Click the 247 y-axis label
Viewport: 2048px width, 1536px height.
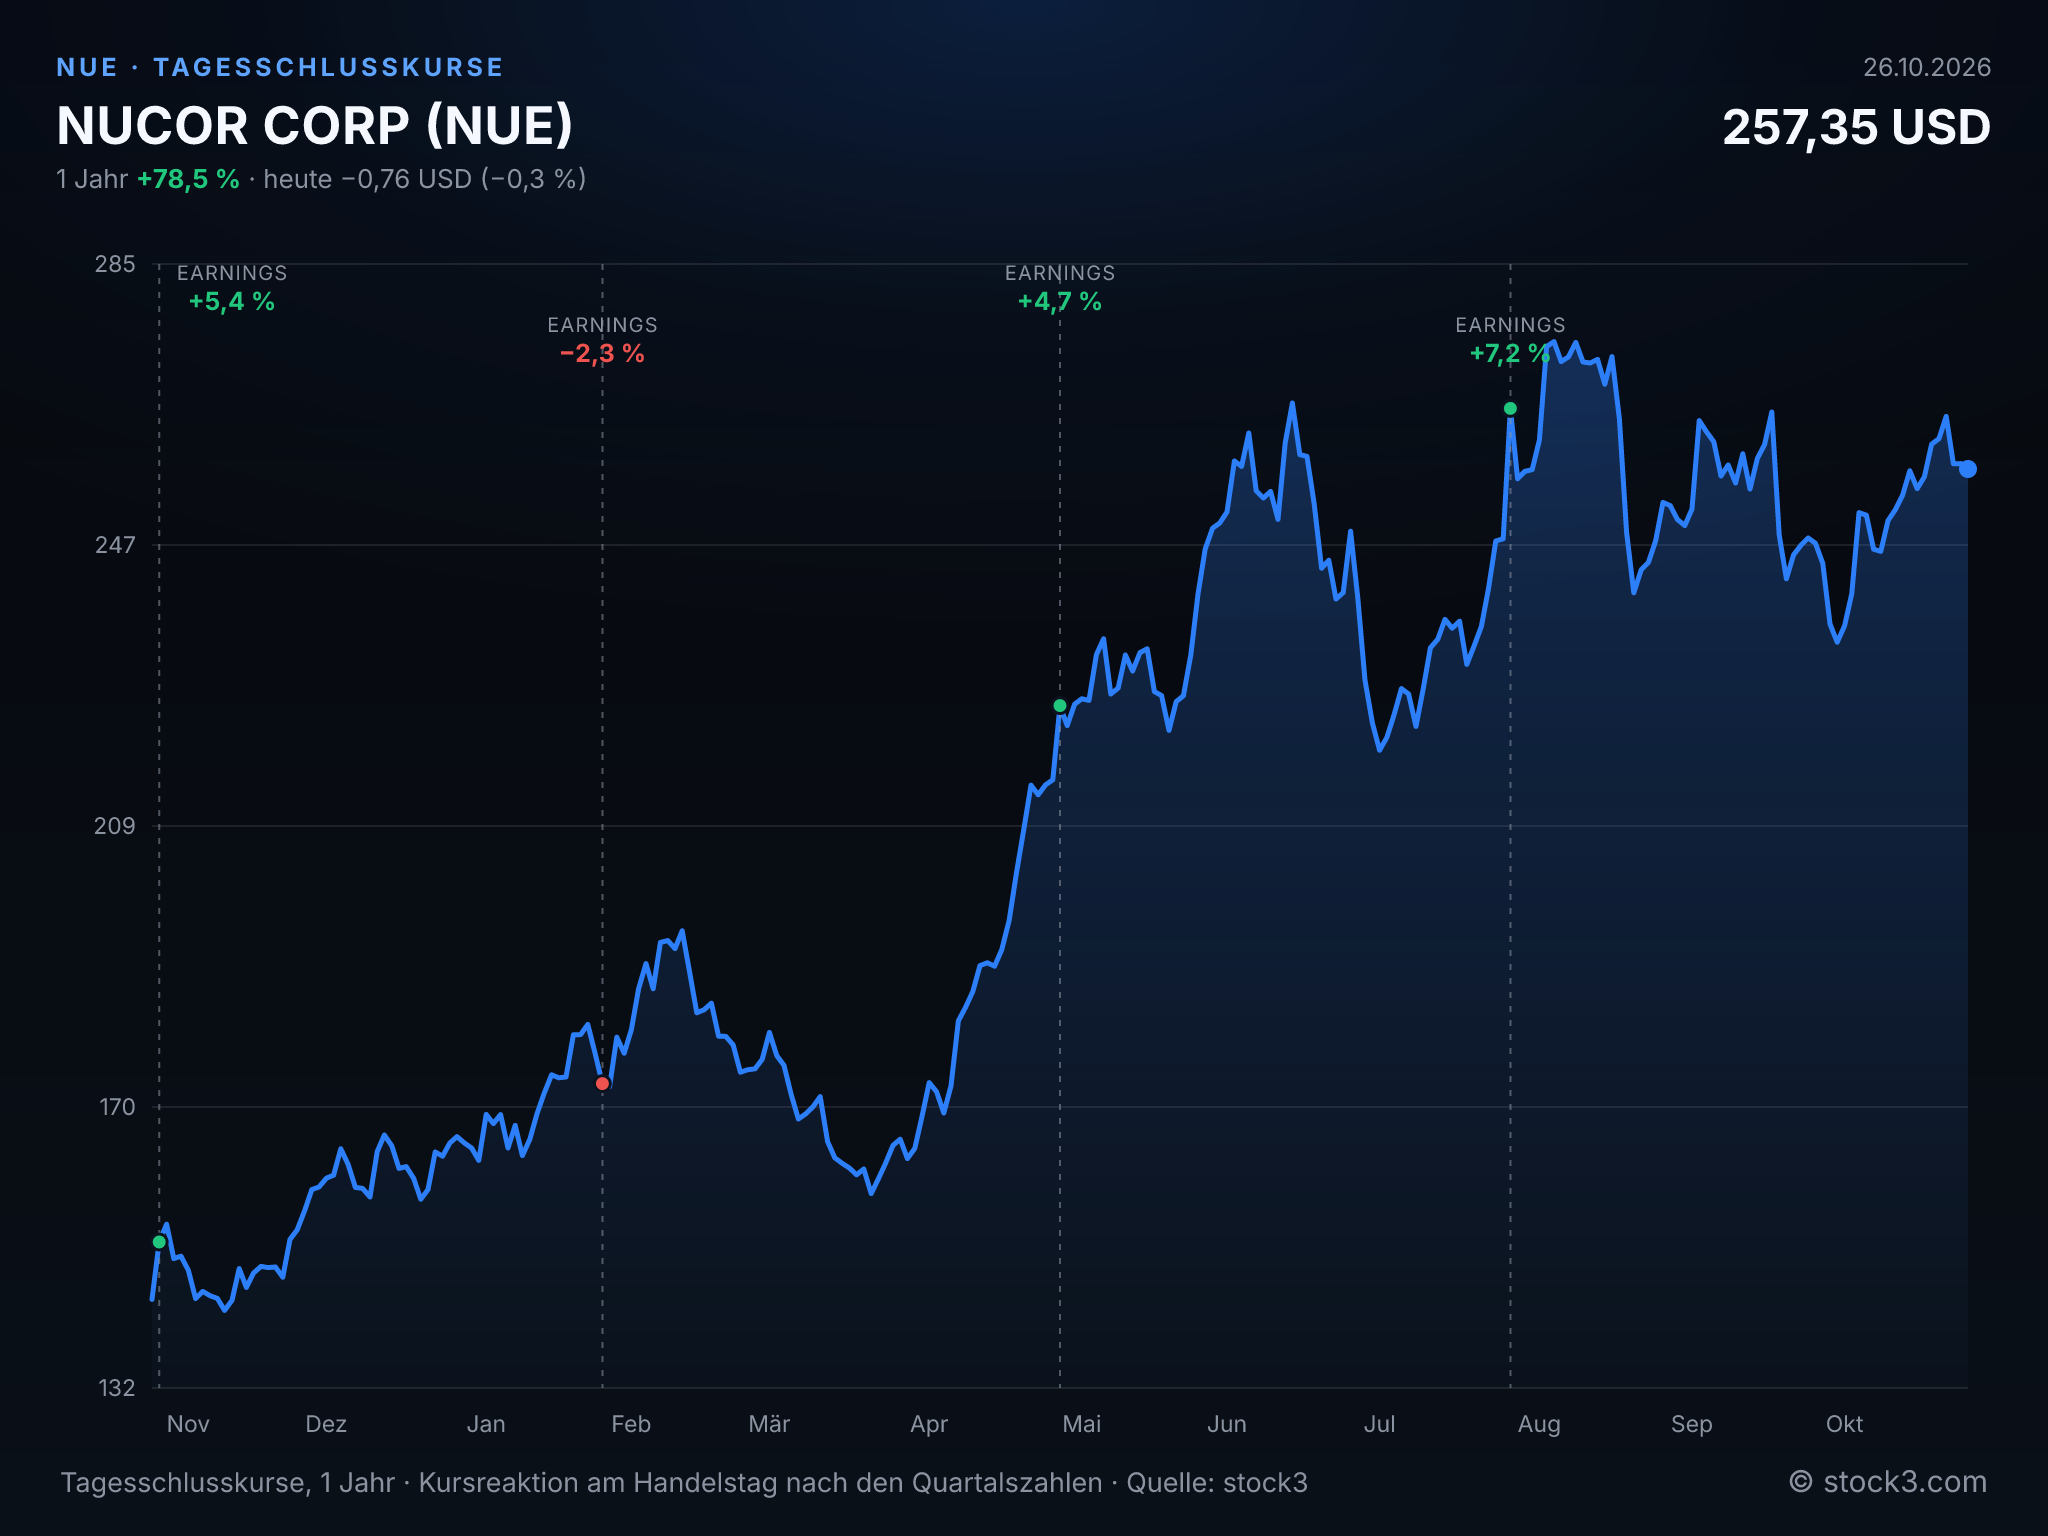115,545
